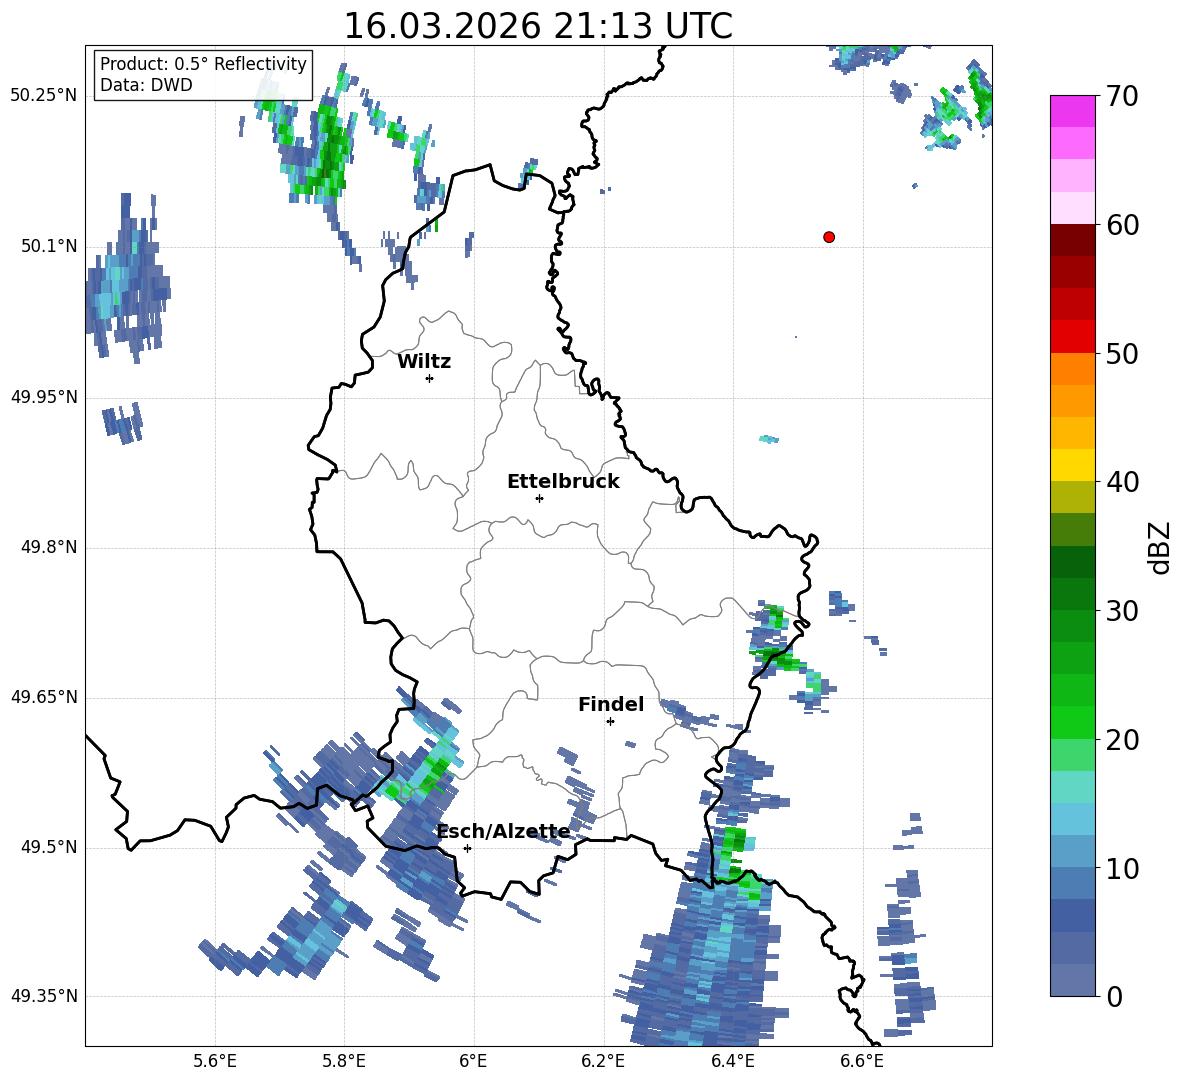Click the Findel location cross marker
Screen dimensions: 1184x1081
610,722
